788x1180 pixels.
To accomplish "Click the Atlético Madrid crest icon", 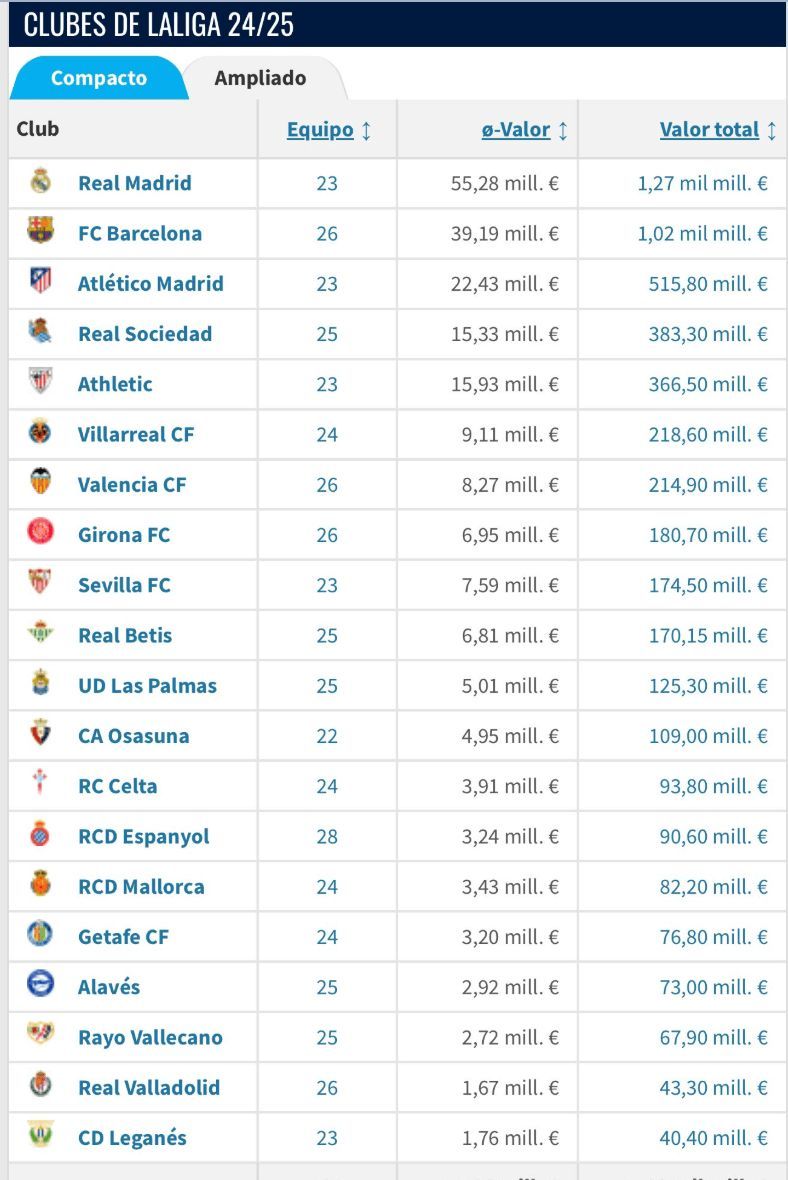I will coord(40,283).
